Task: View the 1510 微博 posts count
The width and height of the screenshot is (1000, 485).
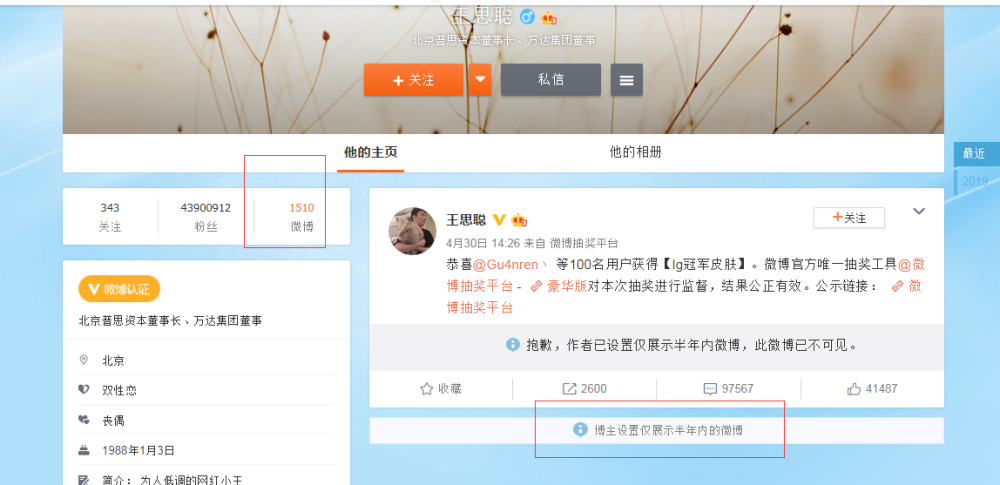Action: pos(302,217)
